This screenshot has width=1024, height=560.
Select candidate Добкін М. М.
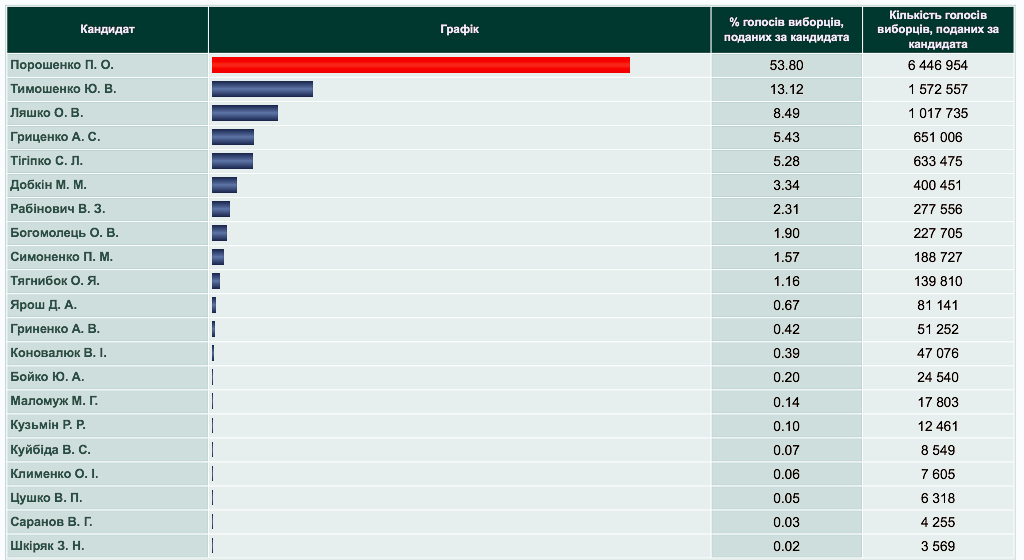pos(48,185)
